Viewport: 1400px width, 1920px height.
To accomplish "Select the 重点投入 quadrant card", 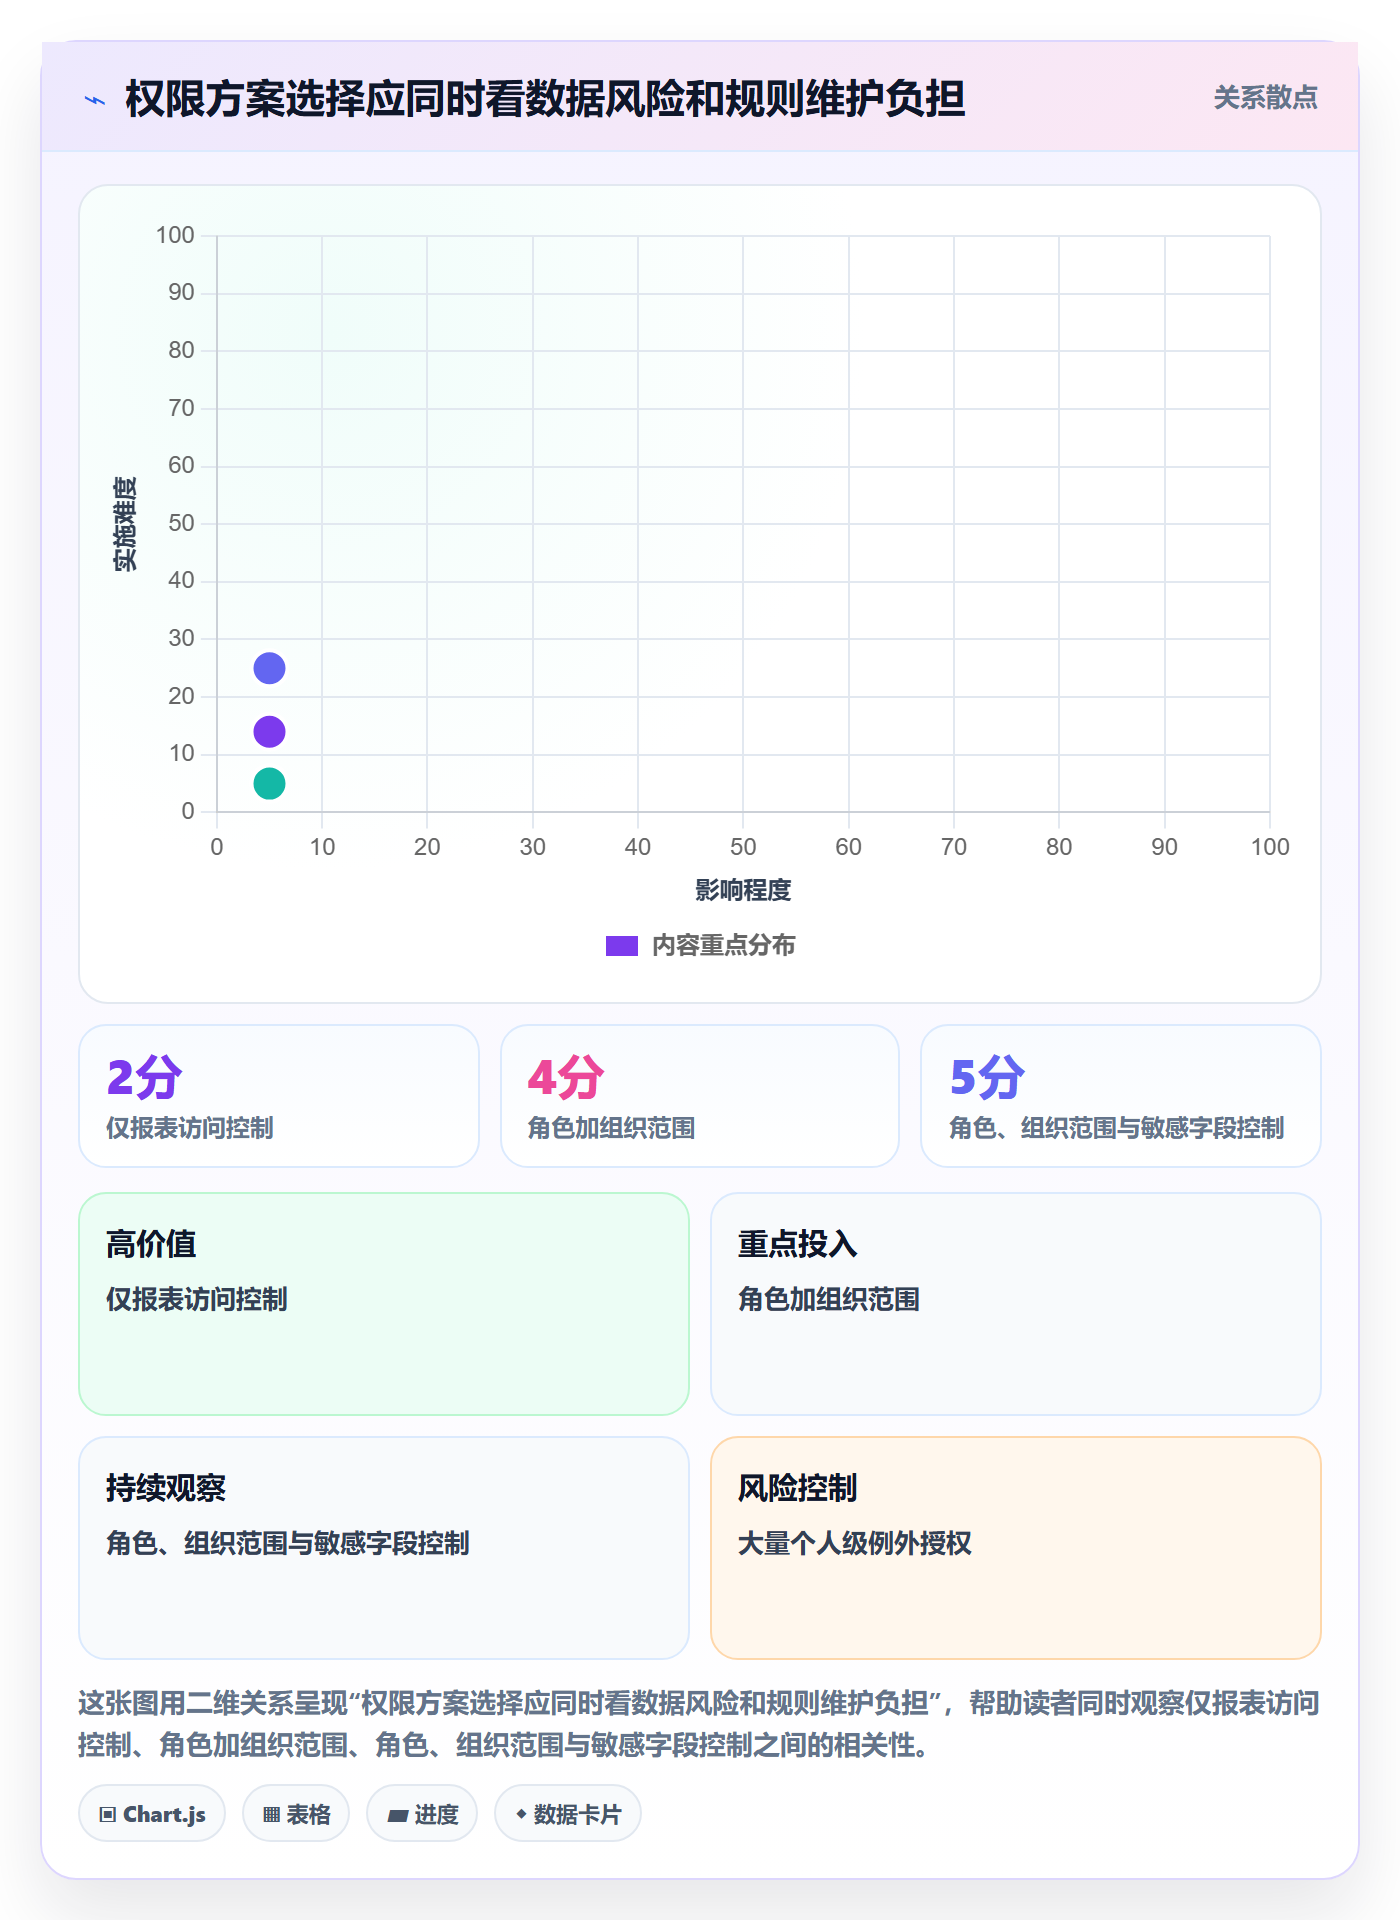I will click(1016, 1304).
